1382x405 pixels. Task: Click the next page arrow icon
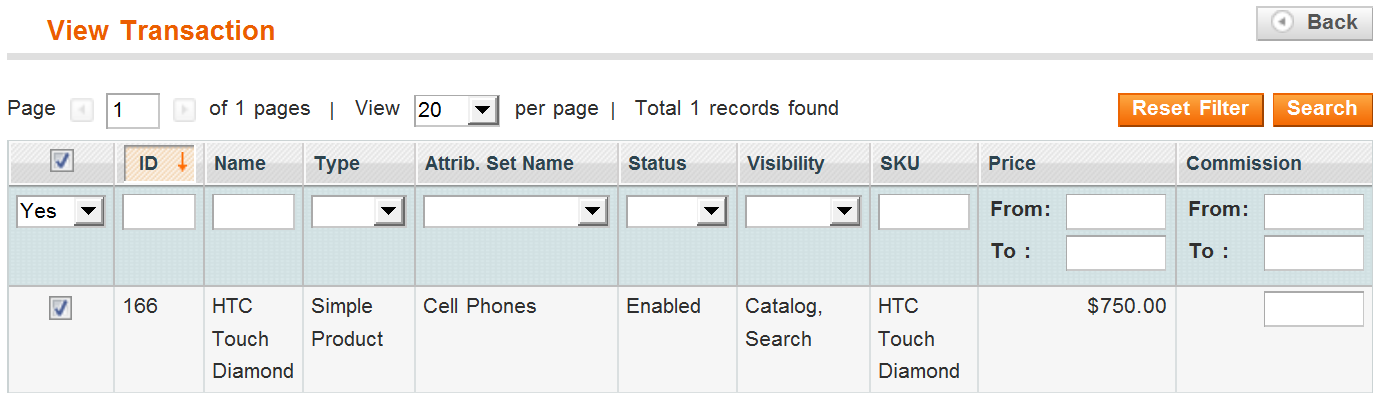pos(184,110)
